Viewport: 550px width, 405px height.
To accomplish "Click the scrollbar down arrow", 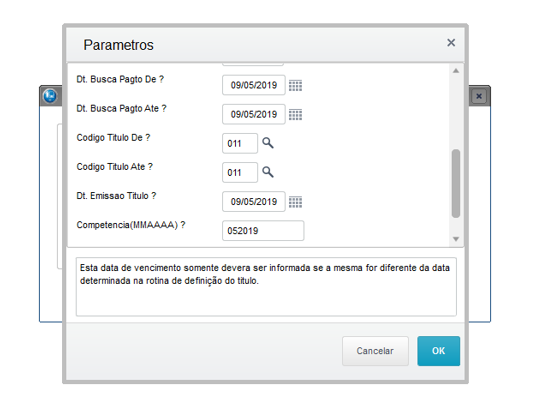I will 456,239.
